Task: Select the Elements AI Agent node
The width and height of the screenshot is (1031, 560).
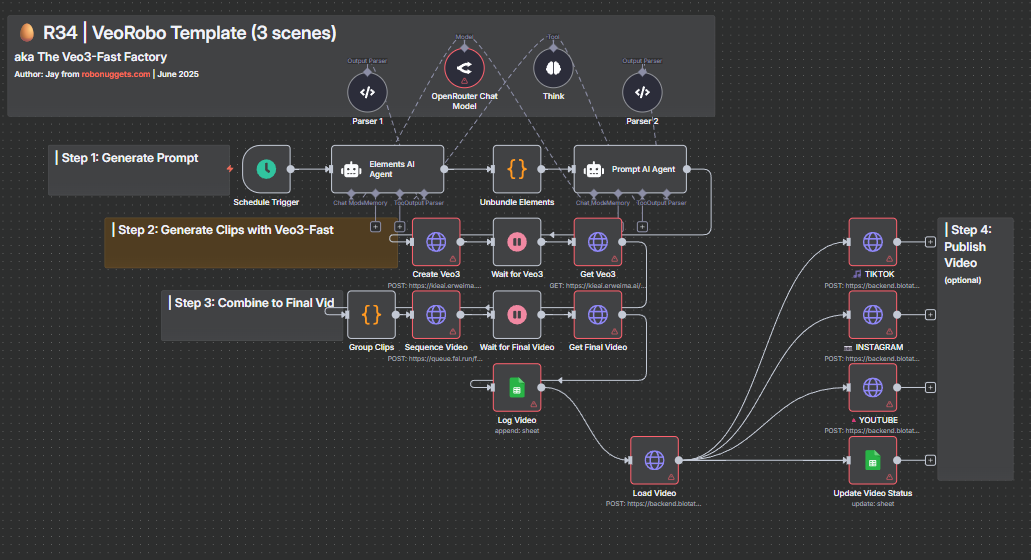Action: (x=387, y=169)
